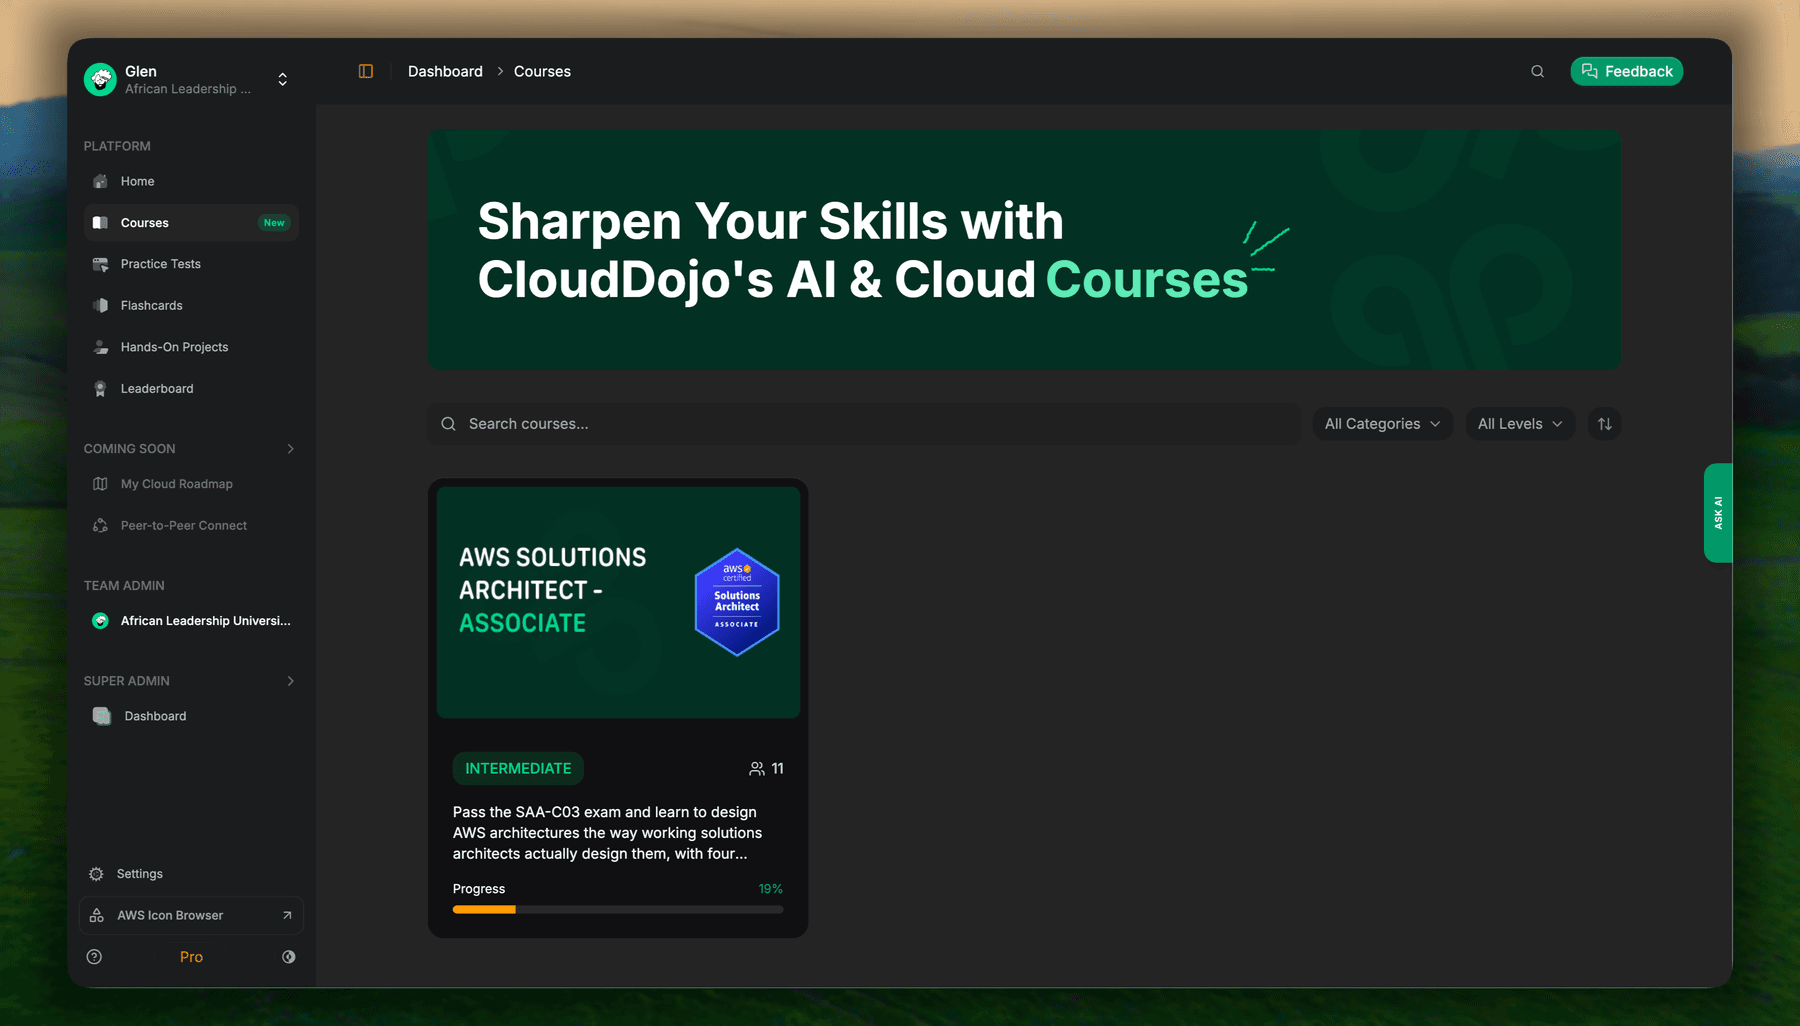Select Courses in the sidebar
Image resolution: width=1800 pixels, height=1026 pixels.
point(191,223)
